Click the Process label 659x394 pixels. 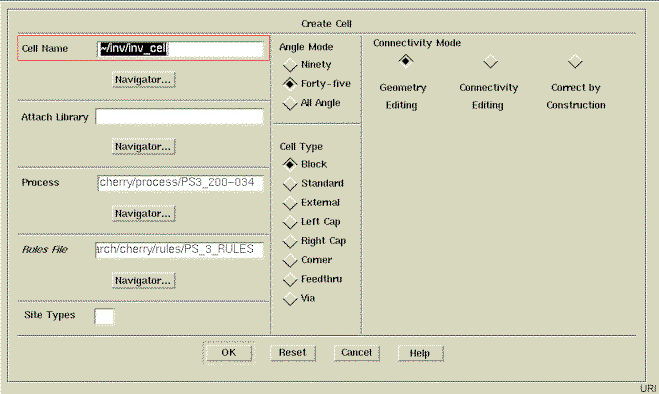tap(40, 182)
